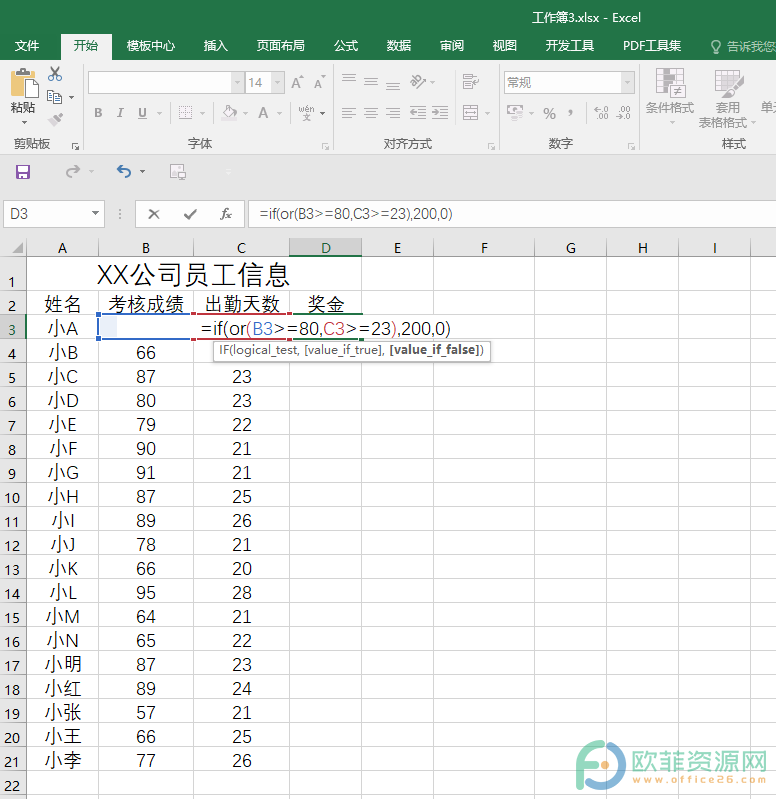Click the 告诉我 search box
Viewport: 776px width, 799px height.
744,46
